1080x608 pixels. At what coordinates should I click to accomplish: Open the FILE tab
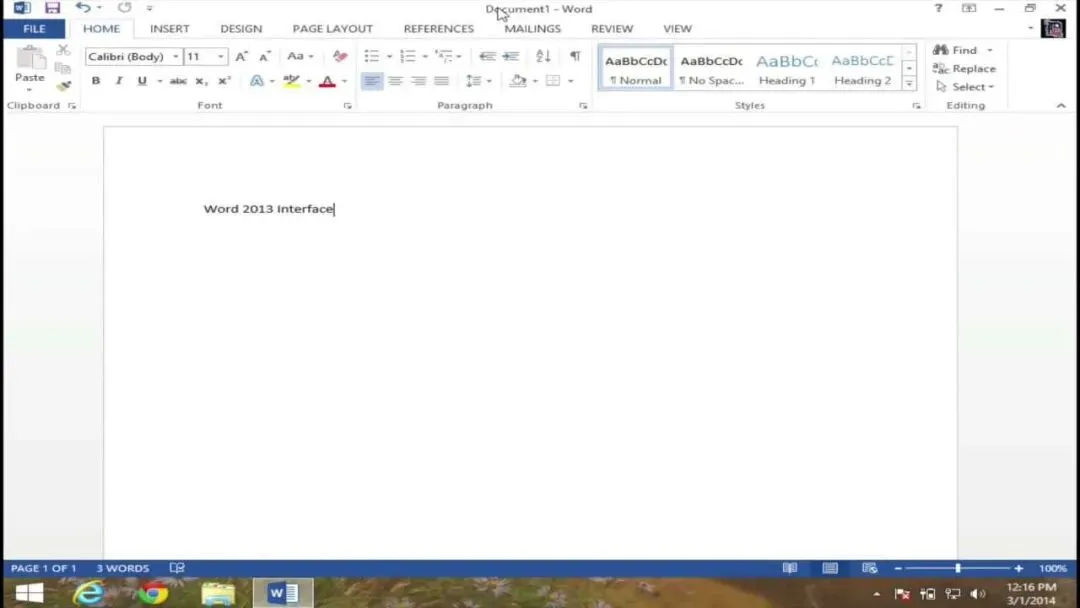34,29
